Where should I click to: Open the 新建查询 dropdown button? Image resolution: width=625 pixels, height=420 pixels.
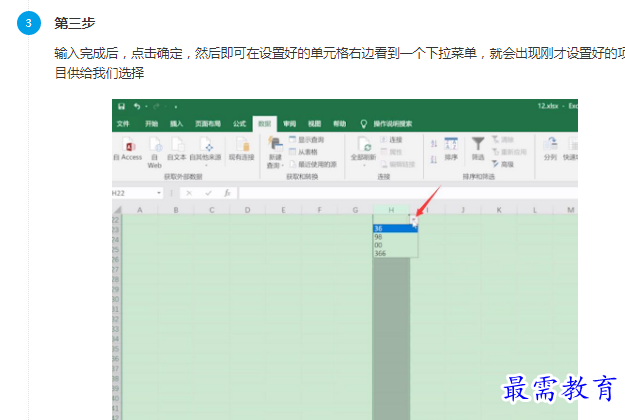[x=275, y=152]
